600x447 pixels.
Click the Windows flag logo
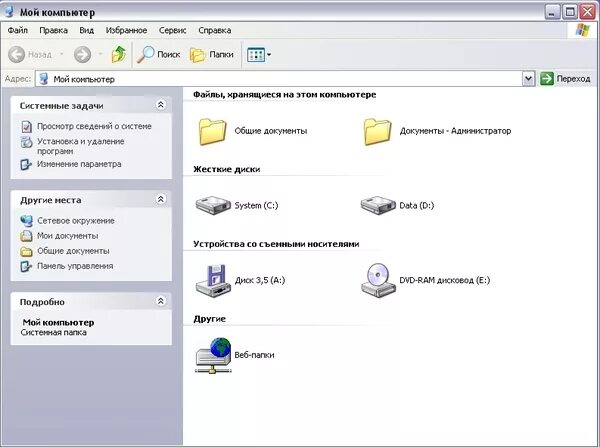click(x=582, y=30)
